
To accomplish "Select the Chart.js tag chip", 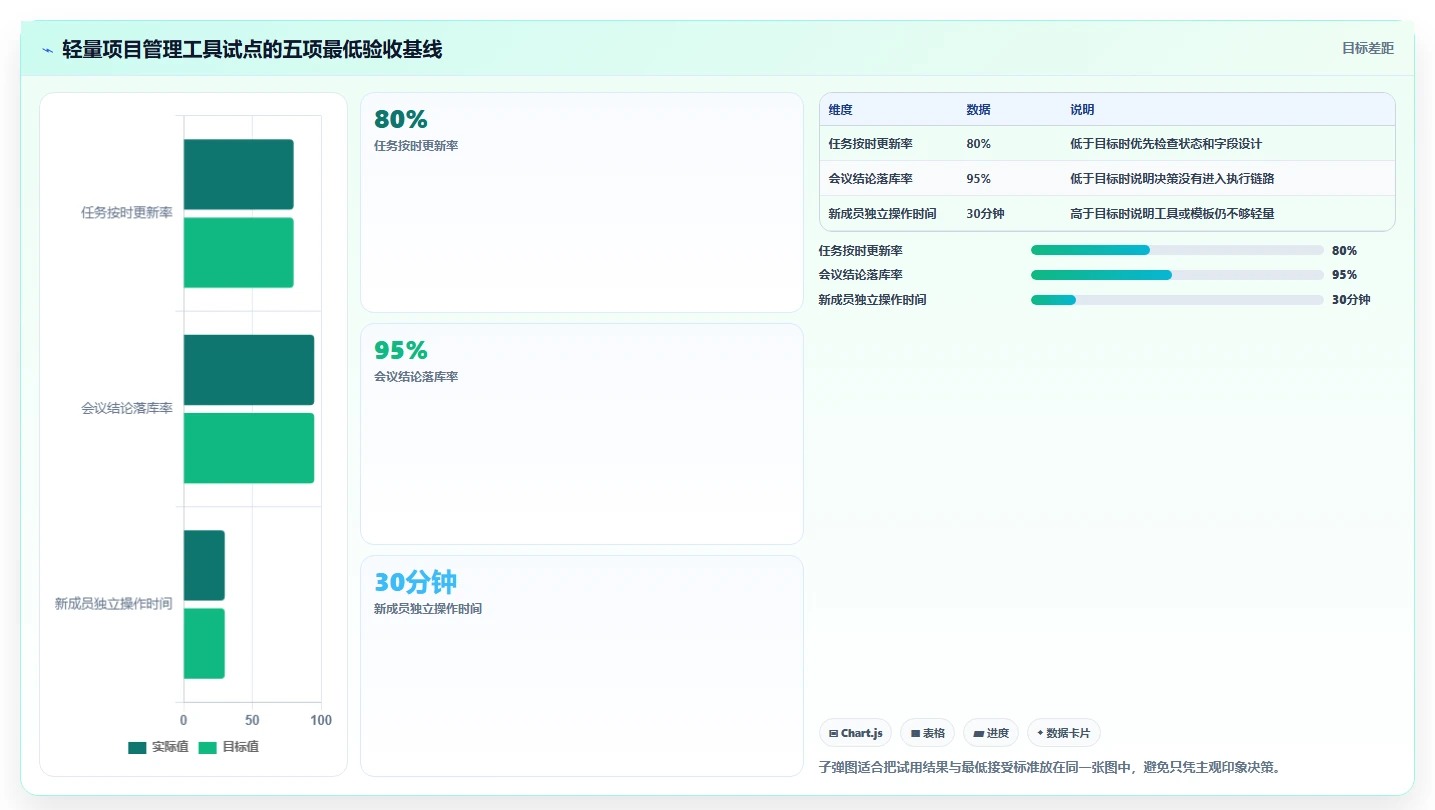I will [856, 733].
